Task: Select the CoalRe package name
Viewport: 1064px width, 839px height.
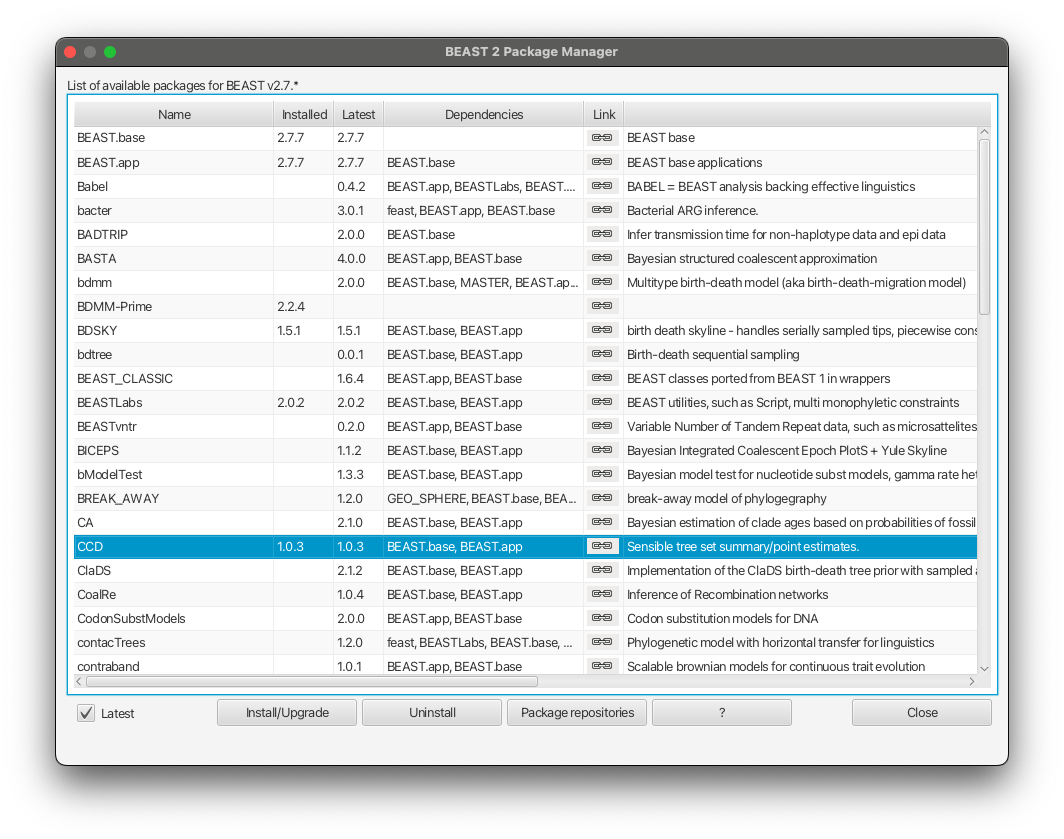Action: click(x=96, y=595)
